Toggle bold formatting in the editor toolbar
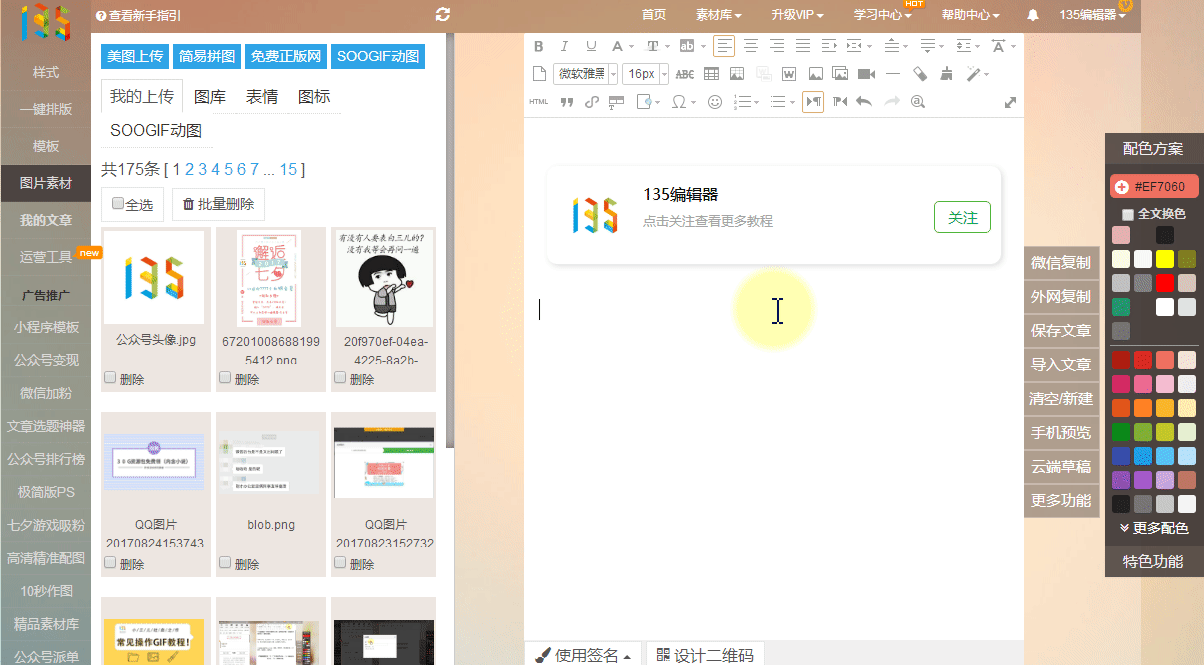This screenshot has width=1204, height=665. (x=539, y=46)
